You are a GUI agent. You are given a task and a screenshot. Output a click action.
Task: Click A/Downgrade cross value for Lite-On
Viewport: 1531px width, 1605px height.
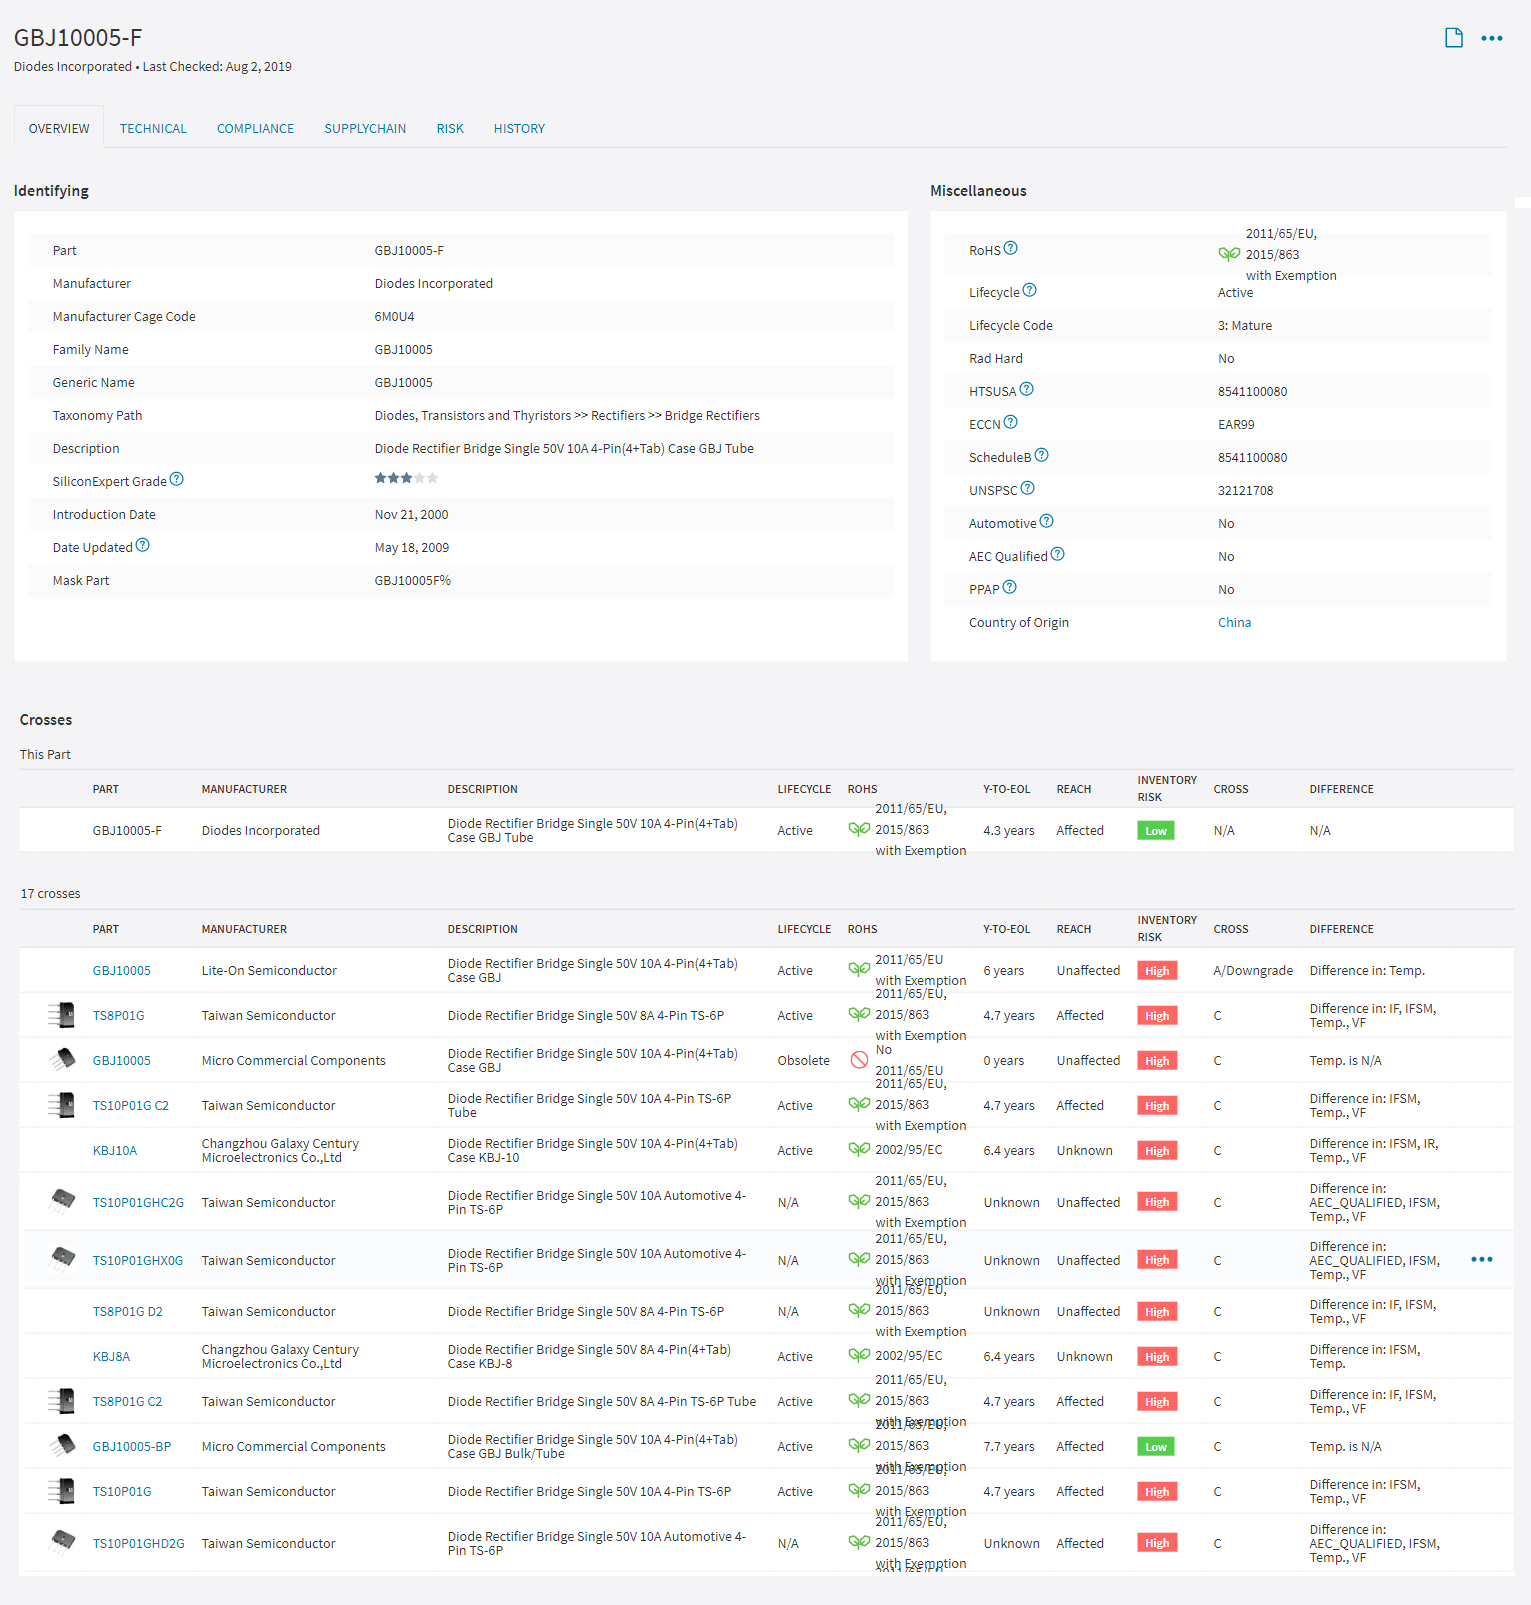(x=1253, y=970)
